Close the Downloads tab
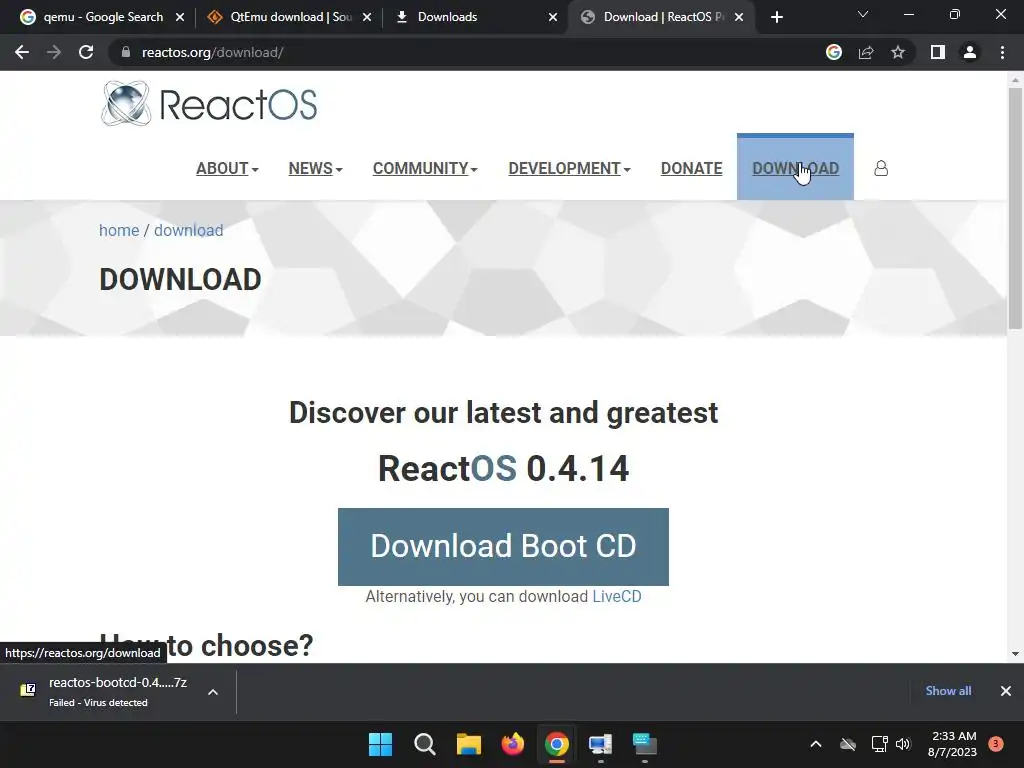Screen dimensions: 1024x768 (x=553, y=17)
